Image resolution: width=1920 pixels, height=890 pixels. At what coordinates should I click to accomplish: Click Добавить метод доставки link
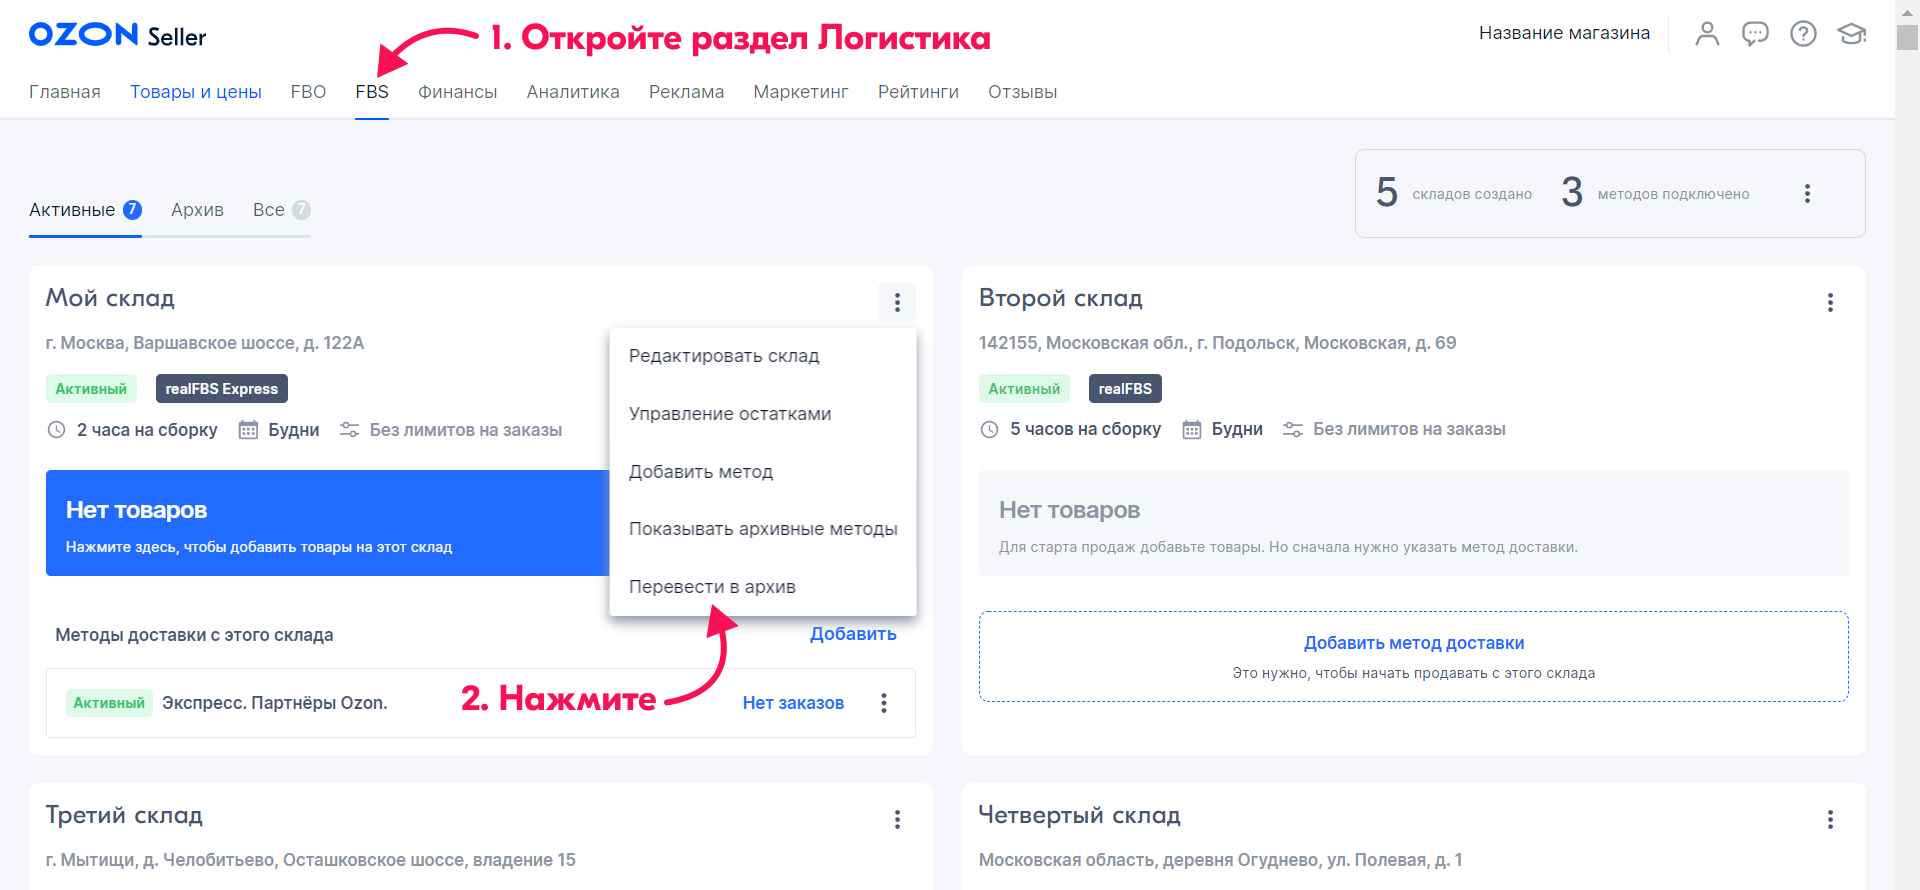tap(1413, 643)
